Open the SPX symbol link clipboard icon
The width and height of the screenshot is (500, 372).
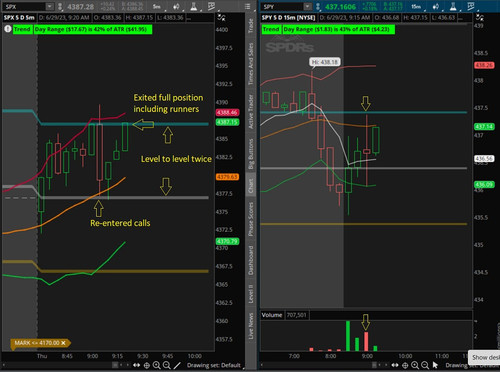60,6
